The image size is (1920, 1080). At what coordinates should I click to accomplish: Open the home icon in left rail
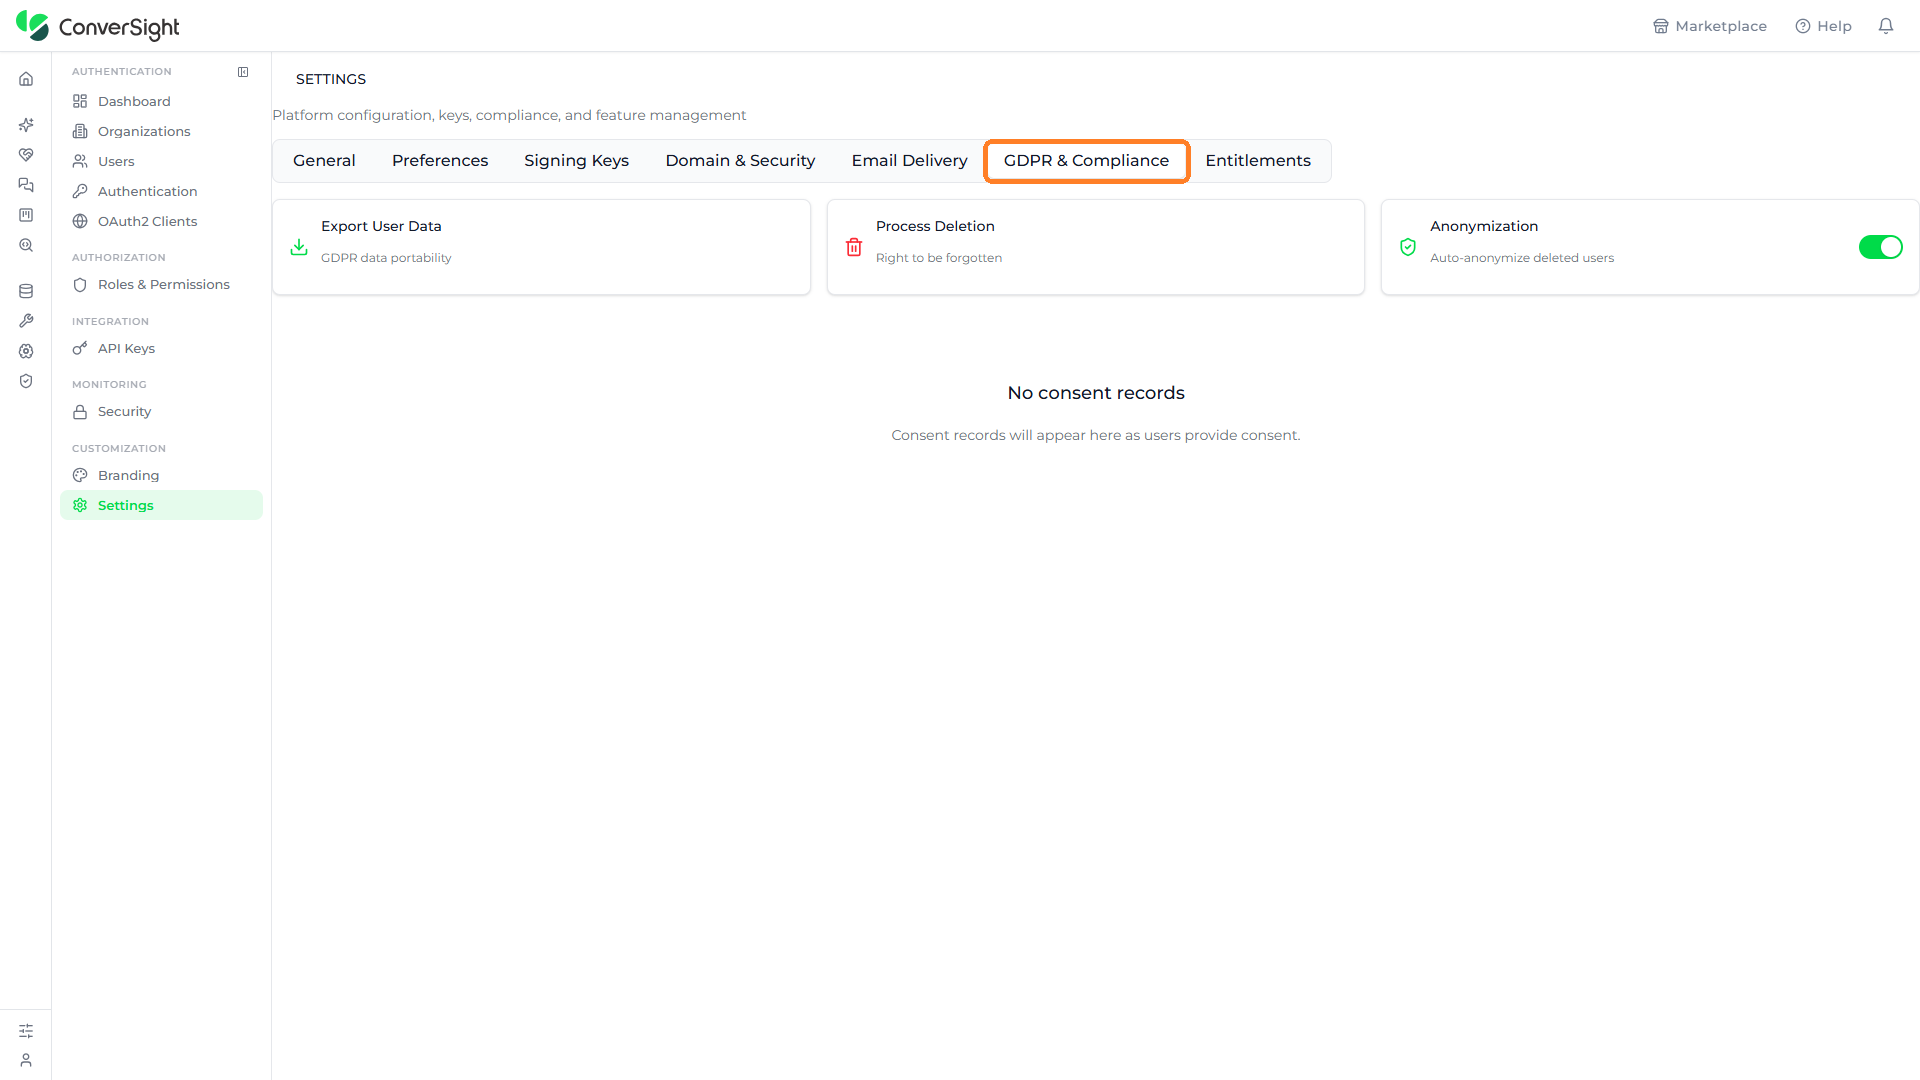[26, 79]
